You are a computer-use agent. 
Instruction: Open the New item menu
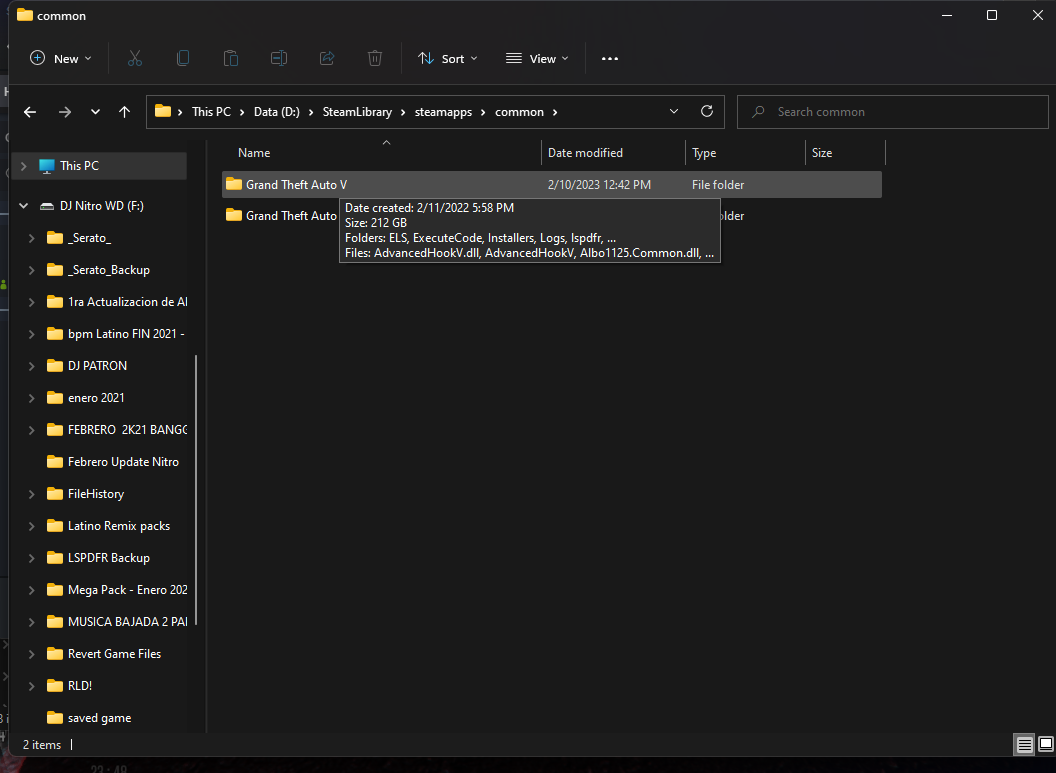tap(61, 58)
